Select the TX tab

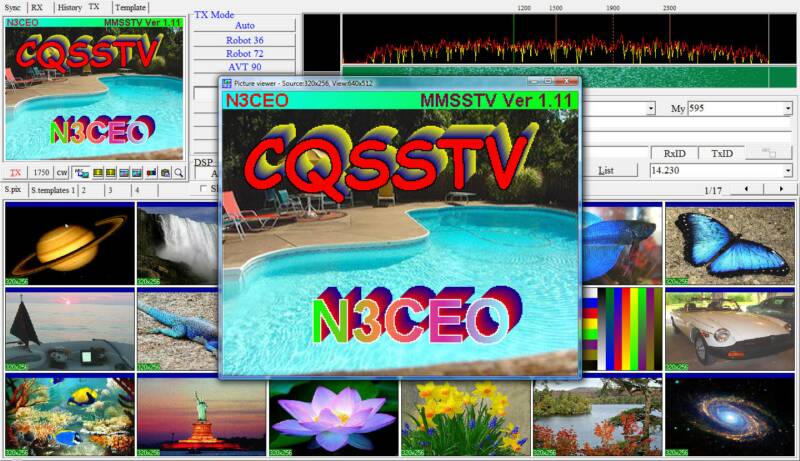94,7
